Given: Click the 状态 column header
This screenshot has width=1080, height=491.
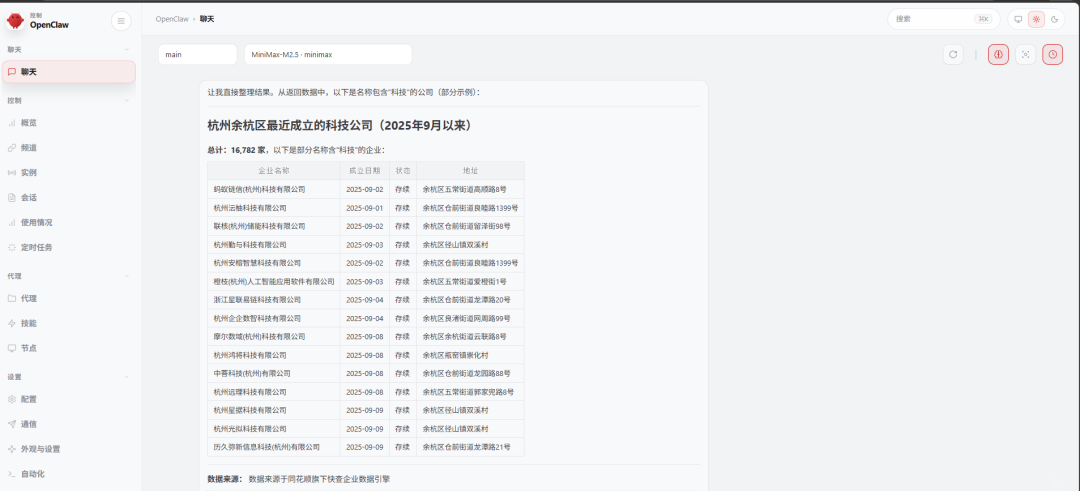Looking at the screenshot, I should 403,171.
